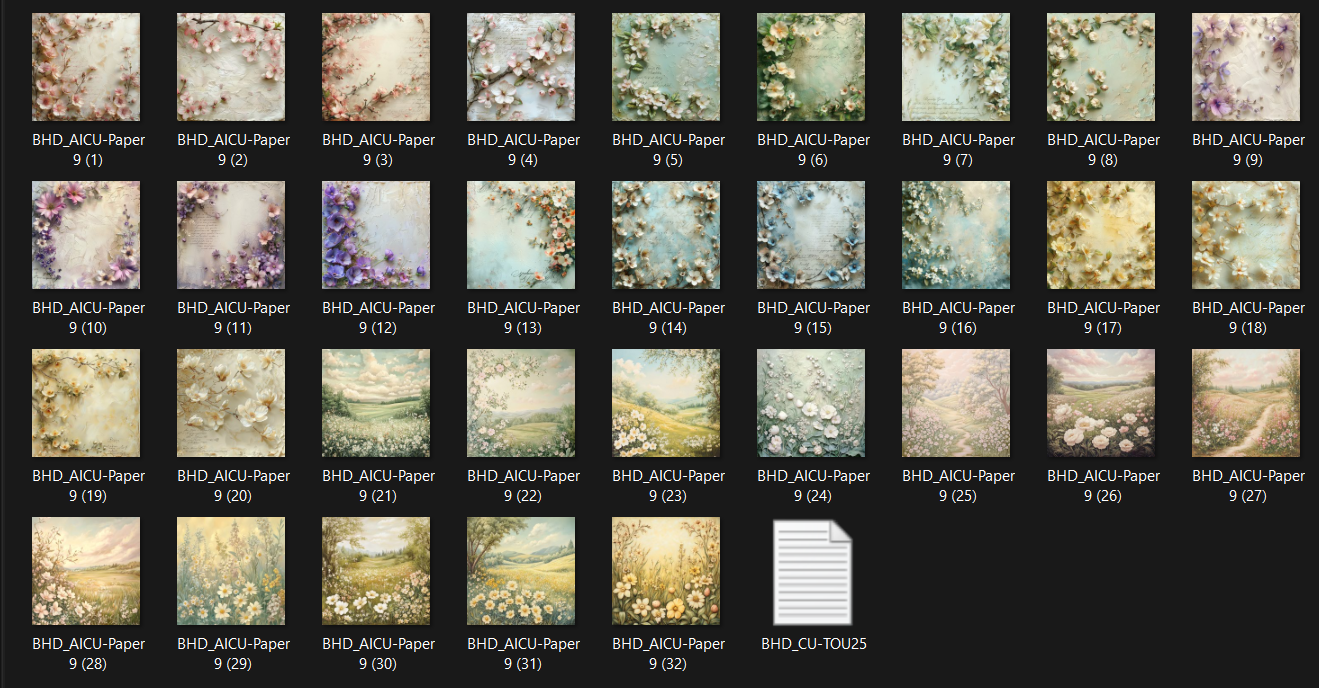
Task: Select thumbnail of BHD_AICU-Paper 9 (26)
Action: (x=1101, y=403)
